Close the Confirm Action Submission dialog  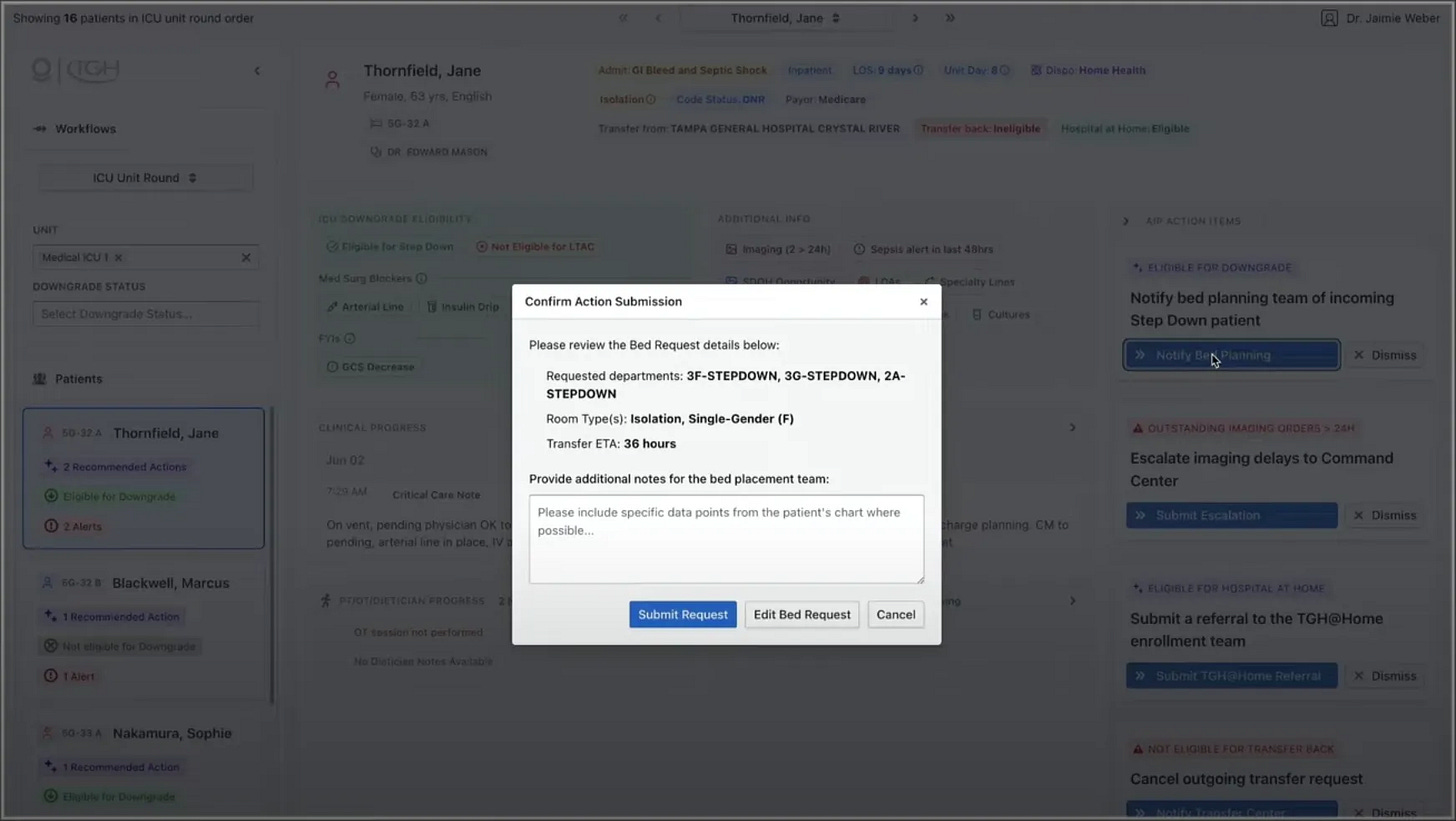pyautogui.click(x=923, y=301)
